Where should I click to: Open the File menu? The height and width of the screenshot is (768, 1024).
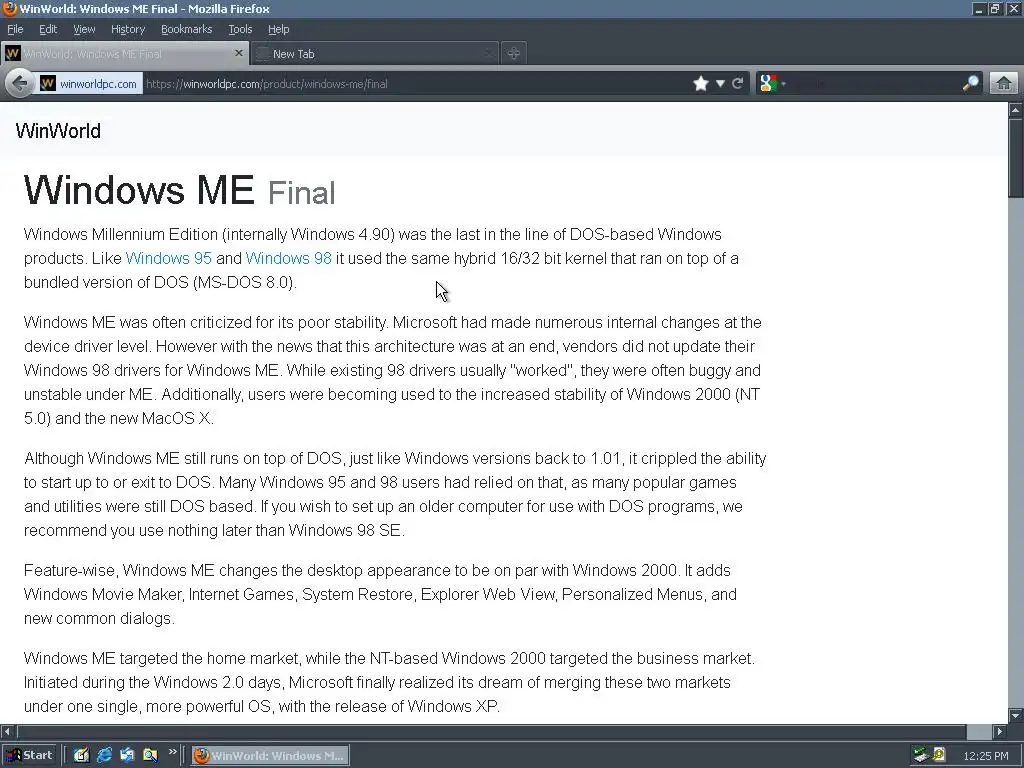(x=15, y=29)
